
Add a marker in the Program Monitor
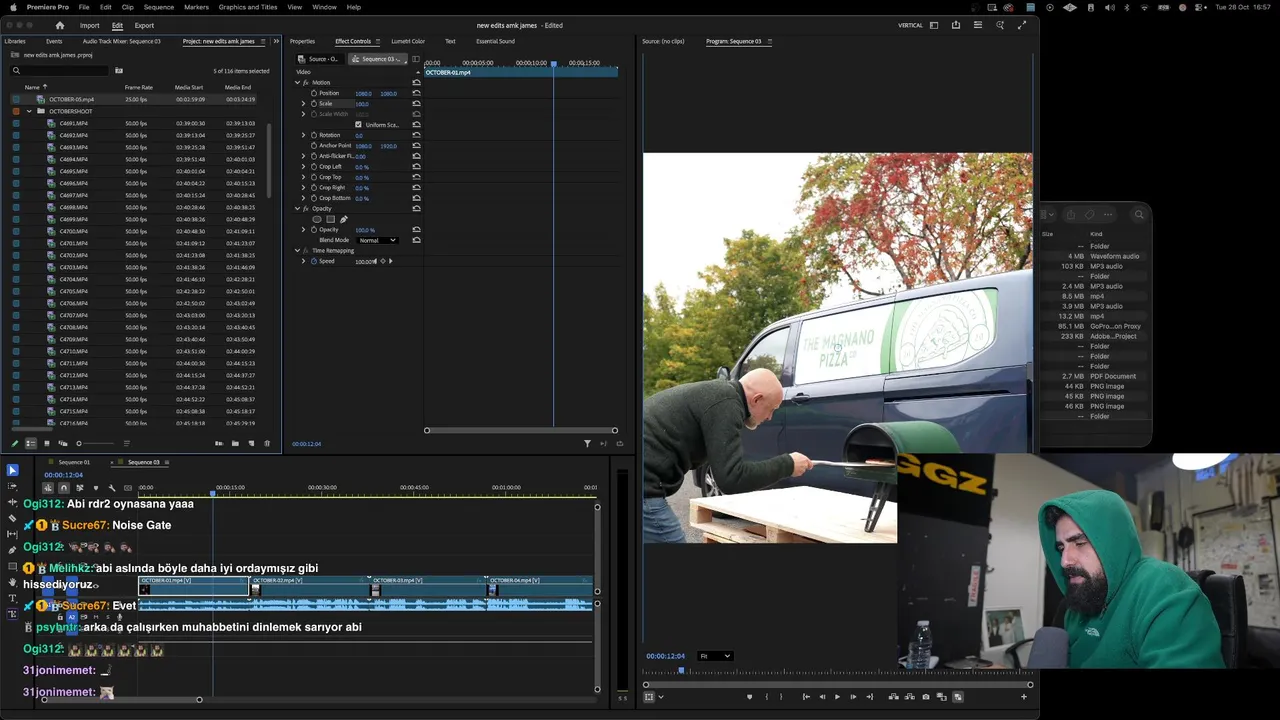click(x=749, y=697)
